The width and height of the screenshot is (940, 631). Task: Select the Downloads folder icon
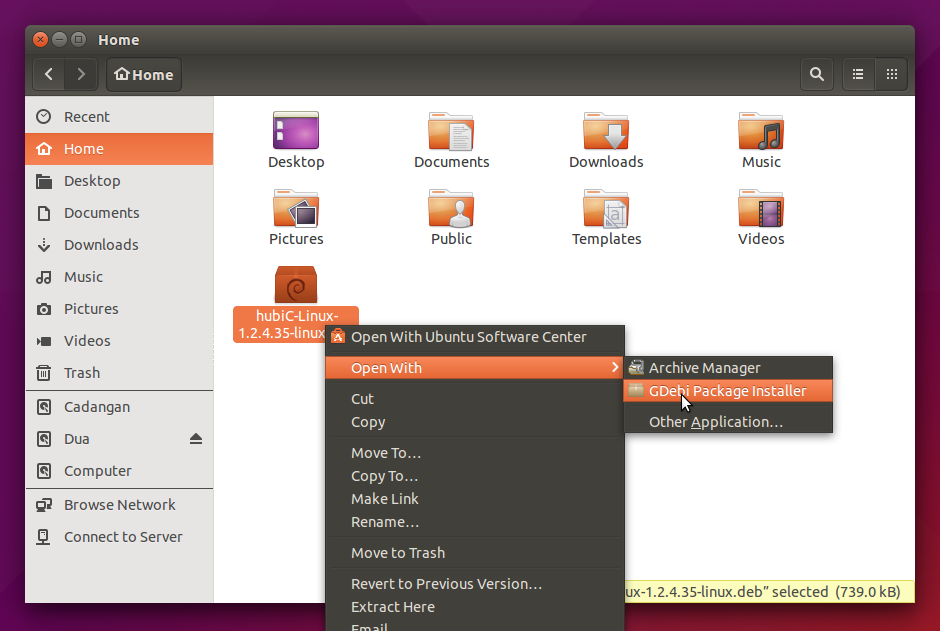(x=606, y=131)
